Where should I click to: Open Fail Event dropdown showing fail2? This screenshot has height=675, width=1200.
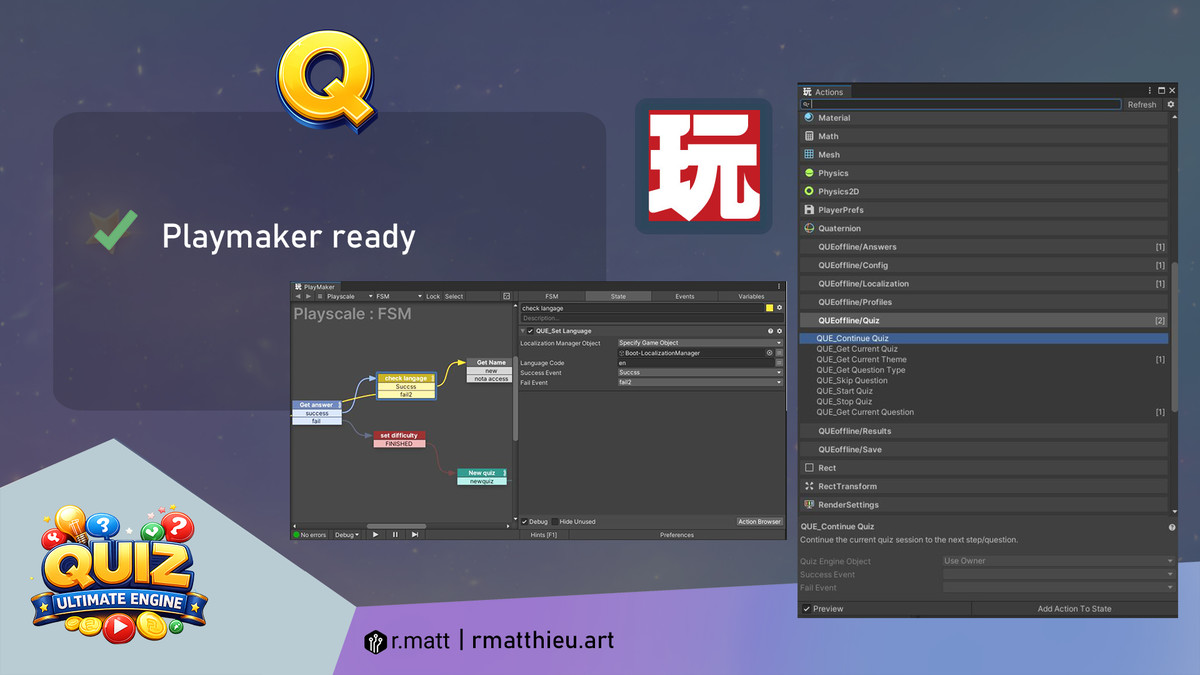700,382
